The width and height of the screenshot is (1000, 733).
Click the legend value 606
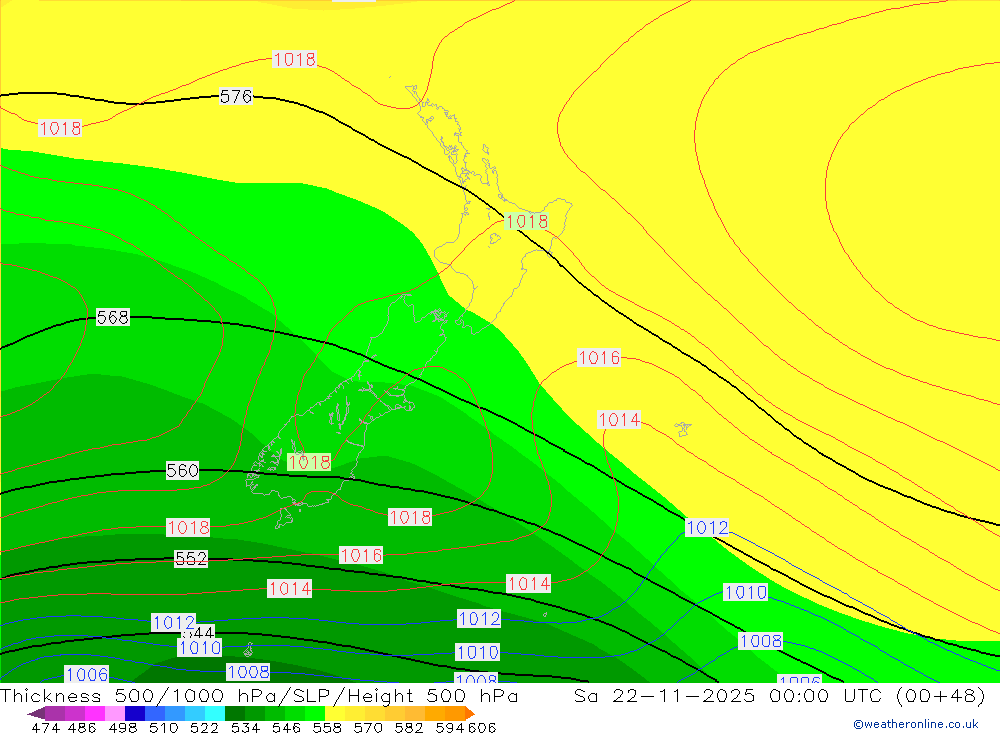click(482, 728)
